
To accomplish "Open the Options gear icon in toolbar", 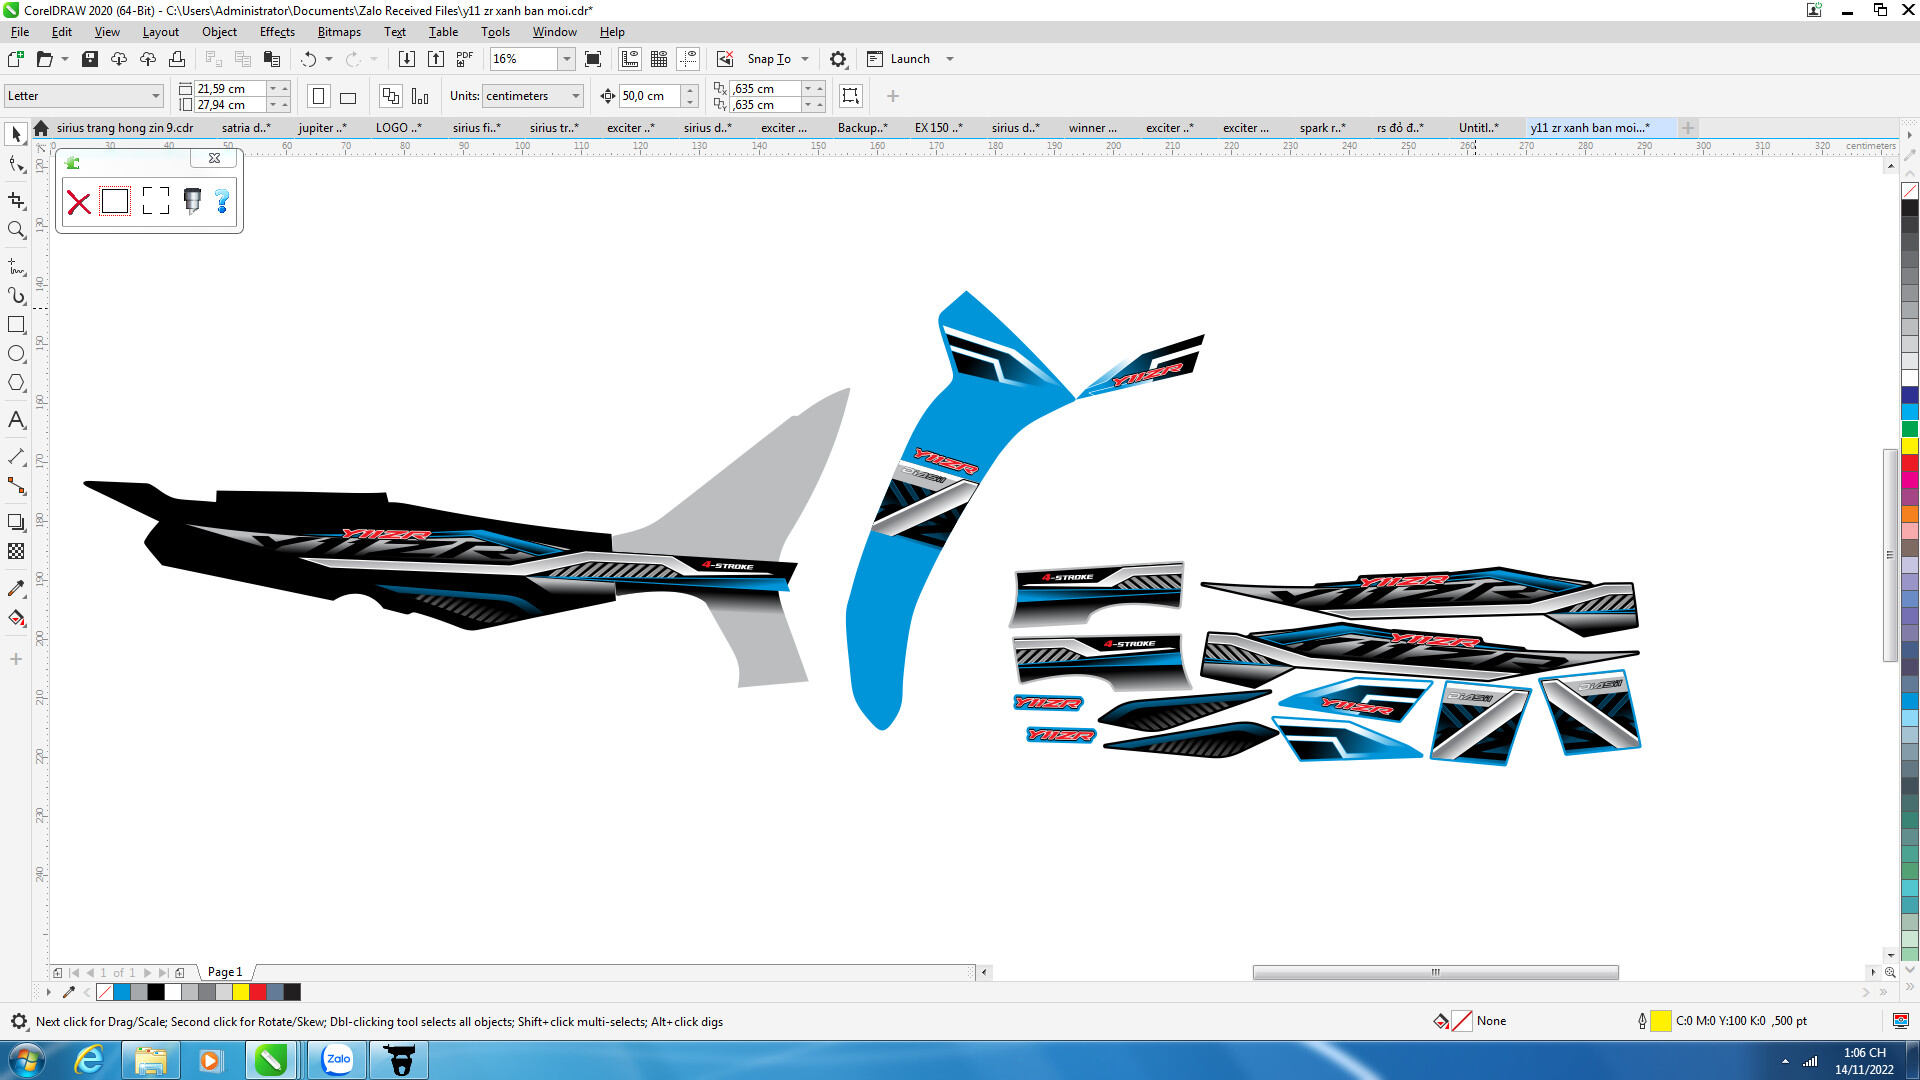I will (838, 59).
